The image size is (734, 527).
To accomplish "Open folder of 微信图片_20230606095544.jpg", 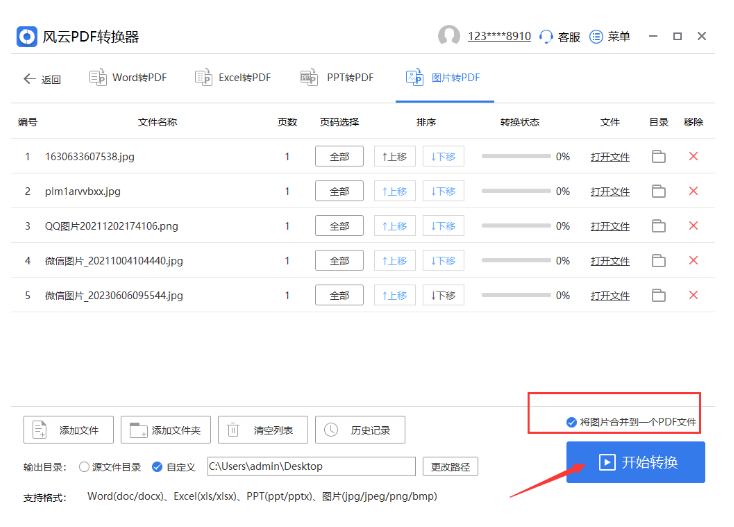I will 659,295.
